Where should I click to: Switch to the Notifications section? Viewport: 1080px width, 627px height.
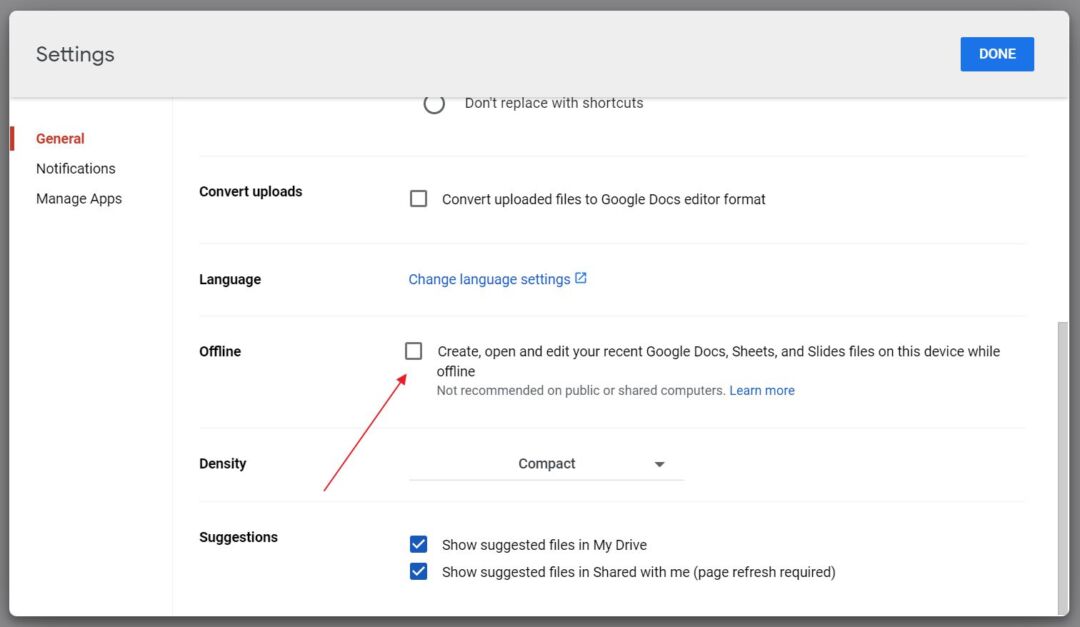[75, 168]
